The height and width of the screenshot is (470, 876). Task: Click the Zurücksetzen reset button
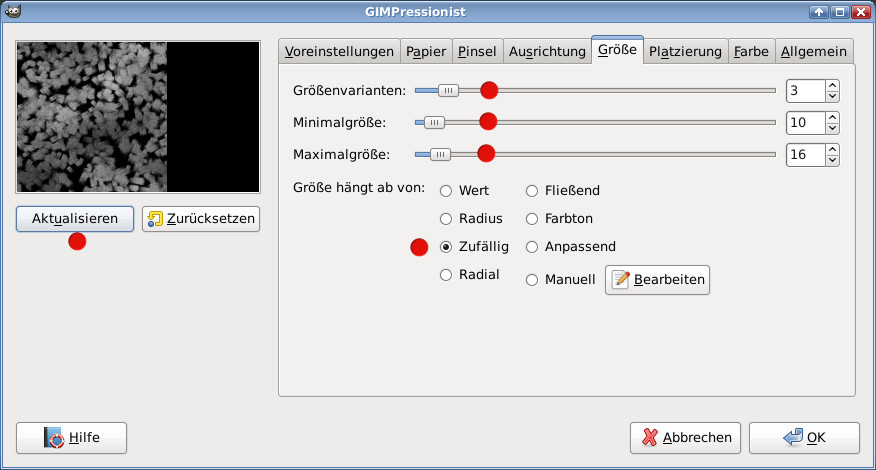coord(201,219)
